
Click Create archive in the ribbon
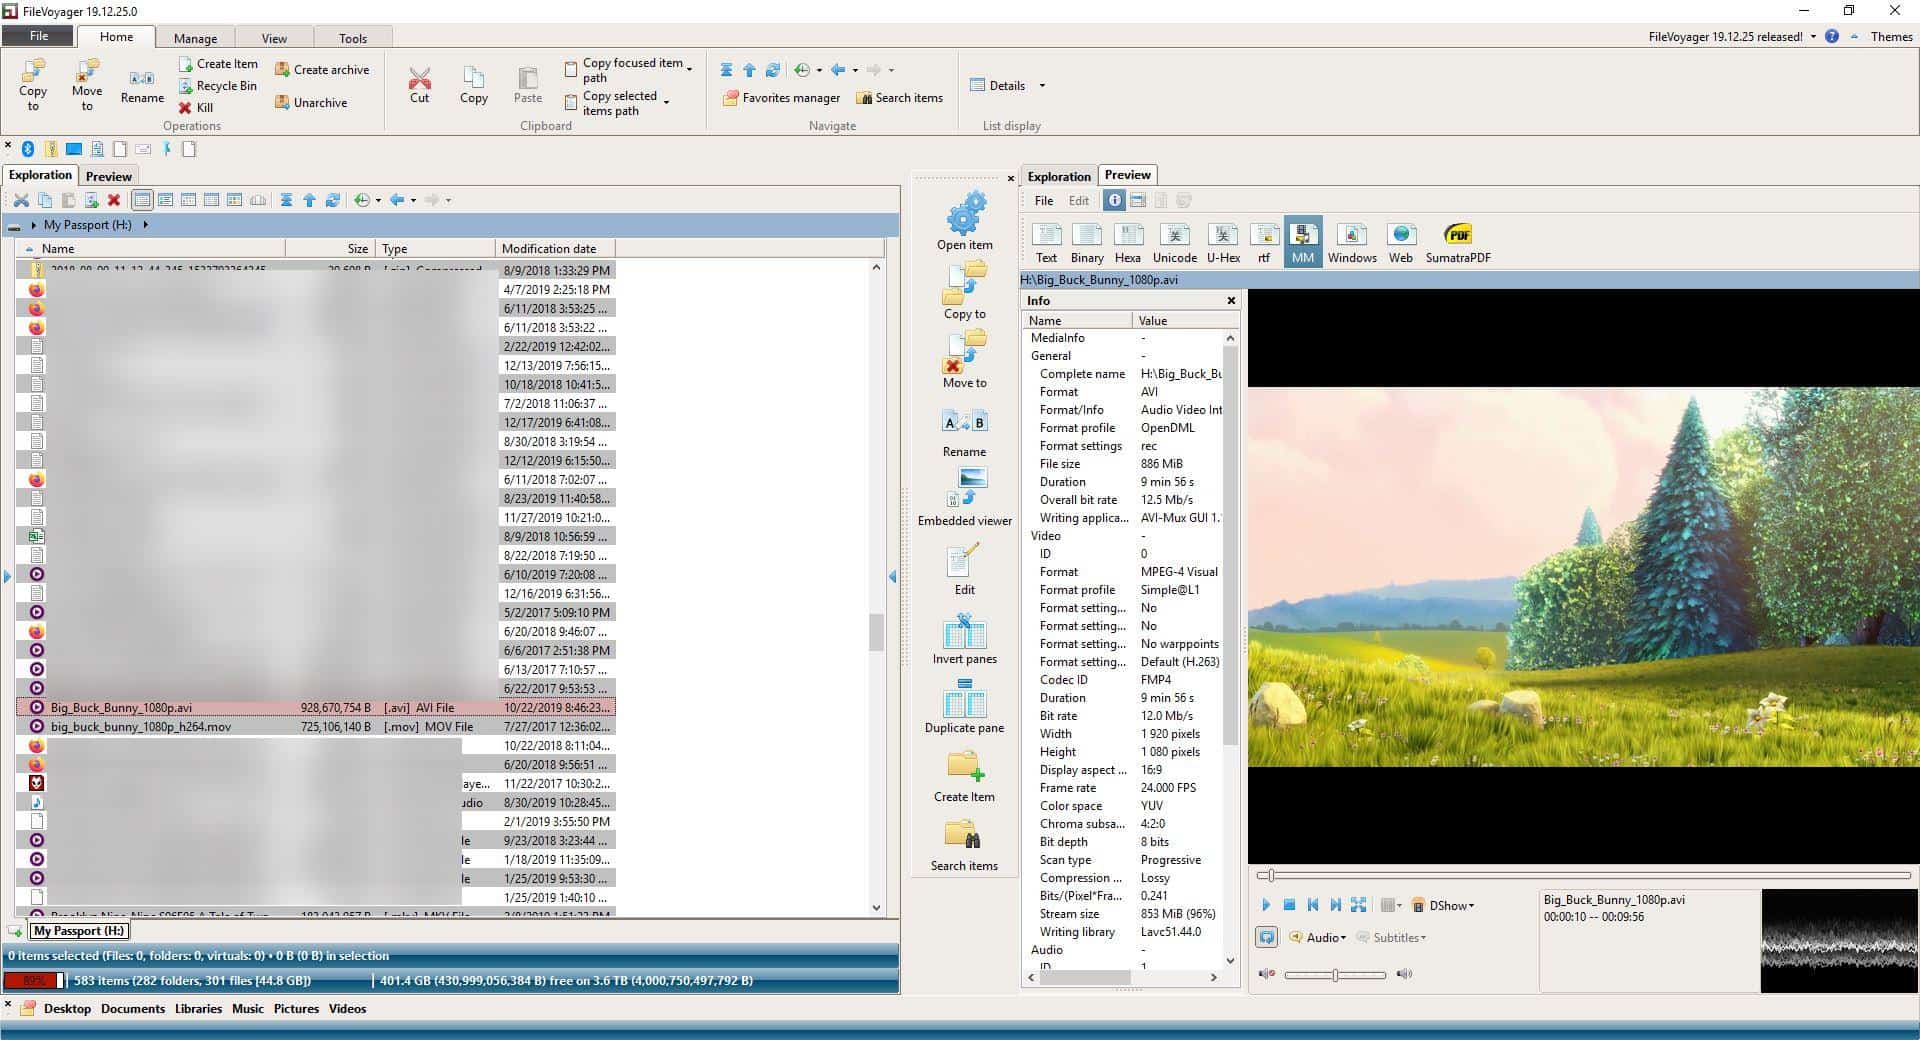click(322, 70)
